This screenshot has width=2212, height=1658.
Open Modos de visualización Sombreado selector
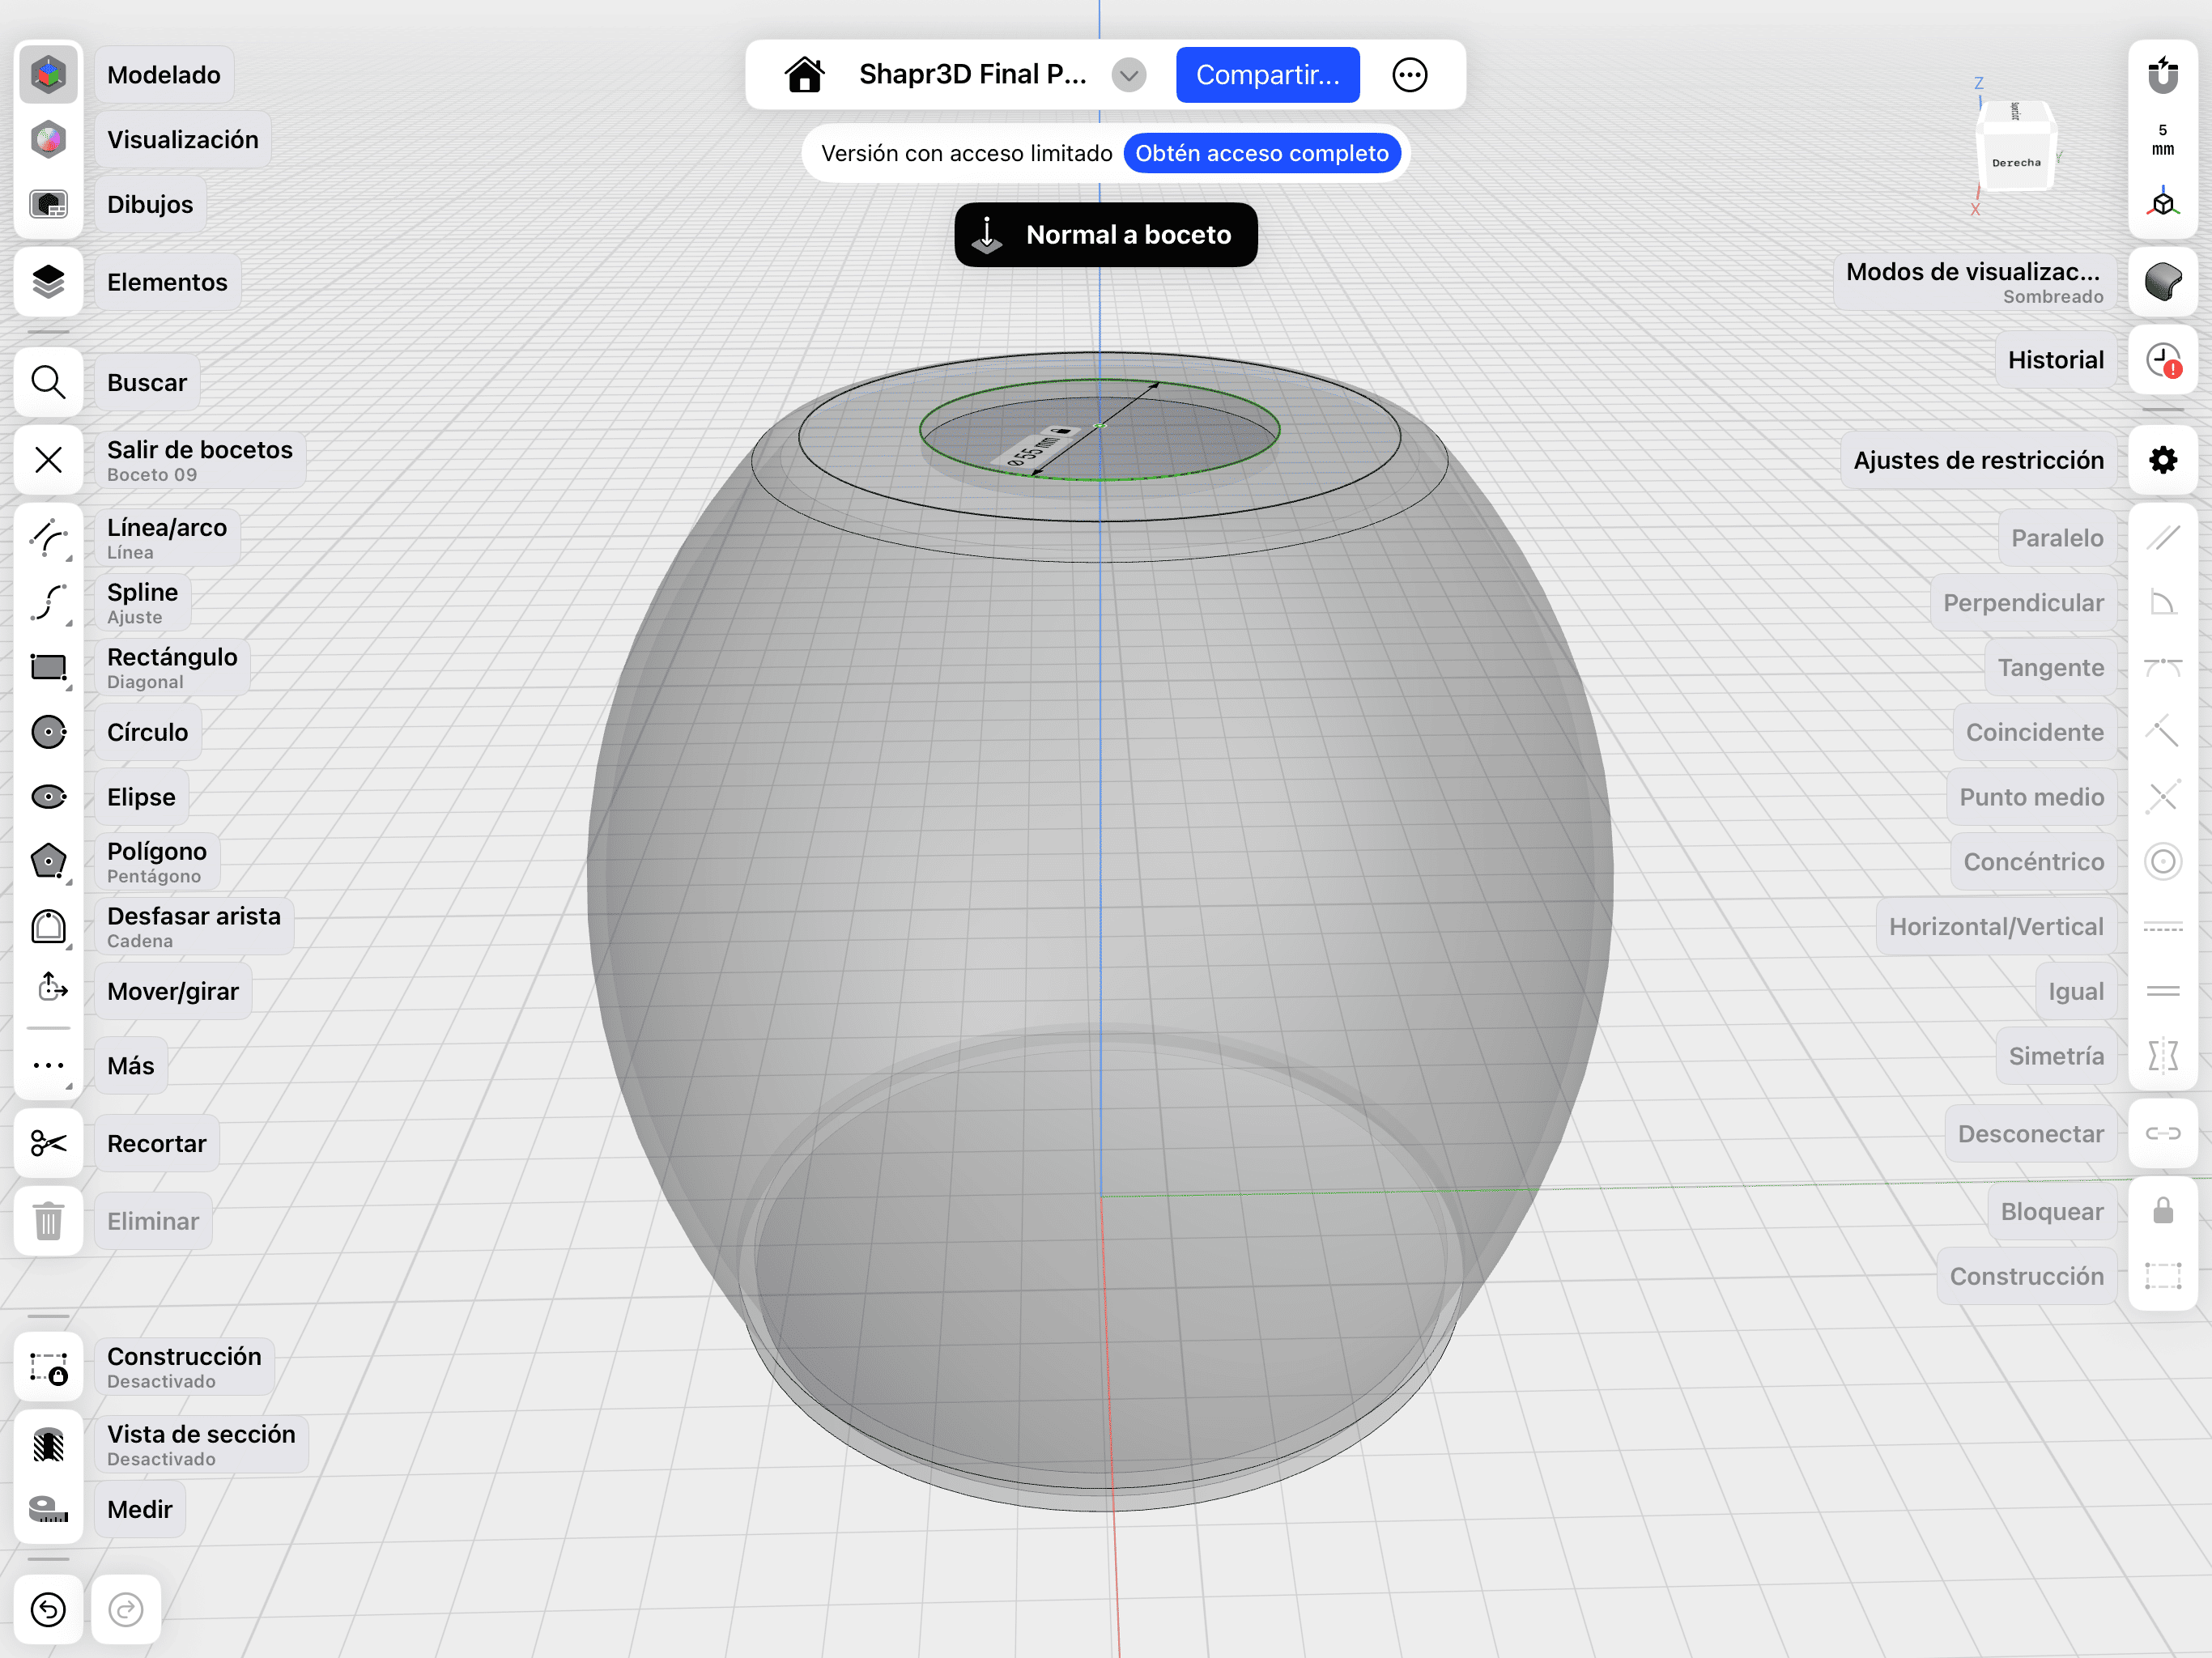tap(2163, 282)
